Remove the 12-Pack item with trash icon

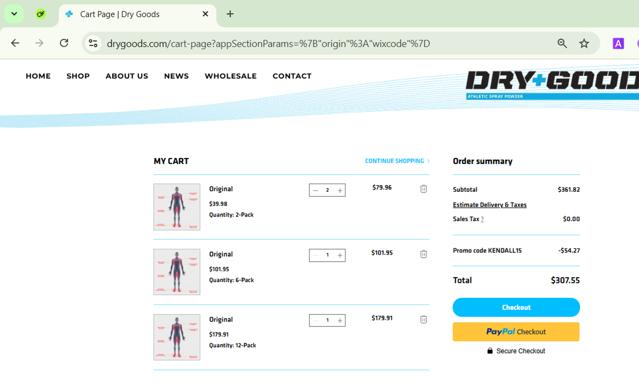pyautogui.click(x=423, y=319)
